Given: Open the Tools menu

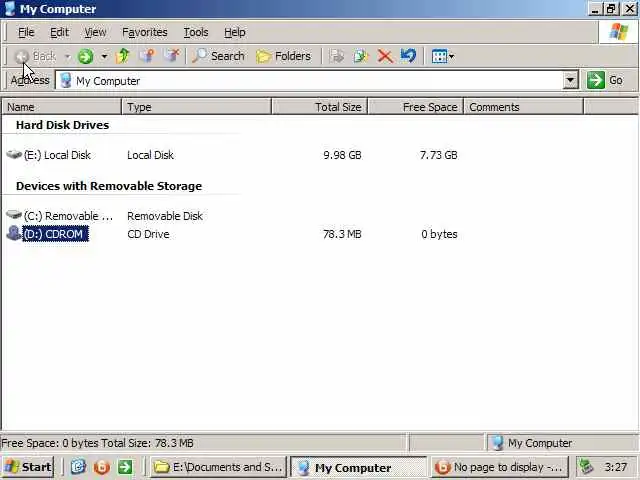Looking at the screenshot, I should [x=196, y=32].
